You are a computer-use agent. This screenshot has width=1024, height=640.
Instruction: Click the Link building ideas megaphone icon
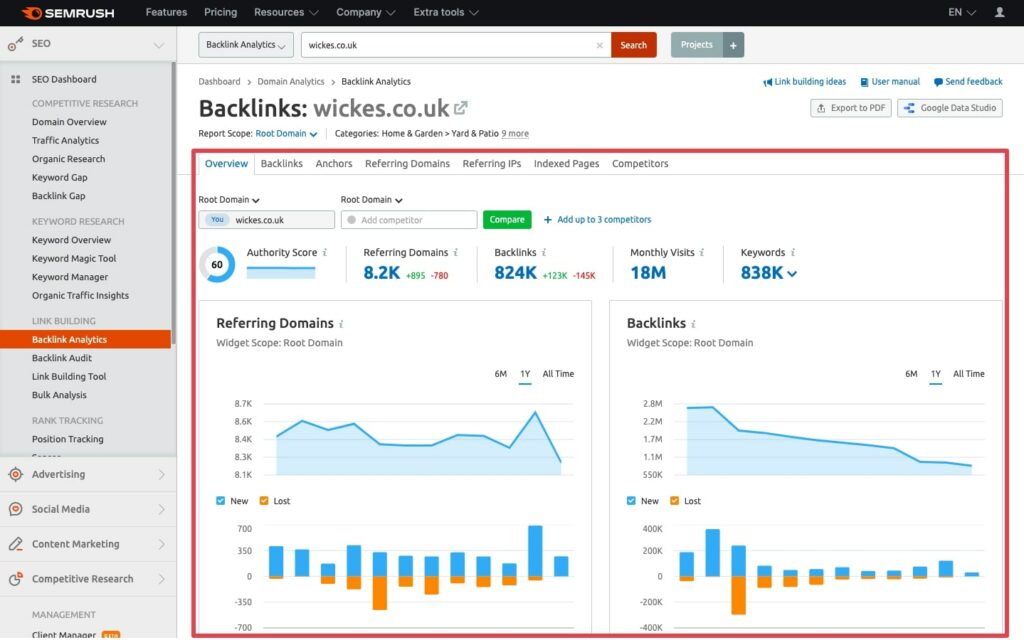click(x=767, y=82)
